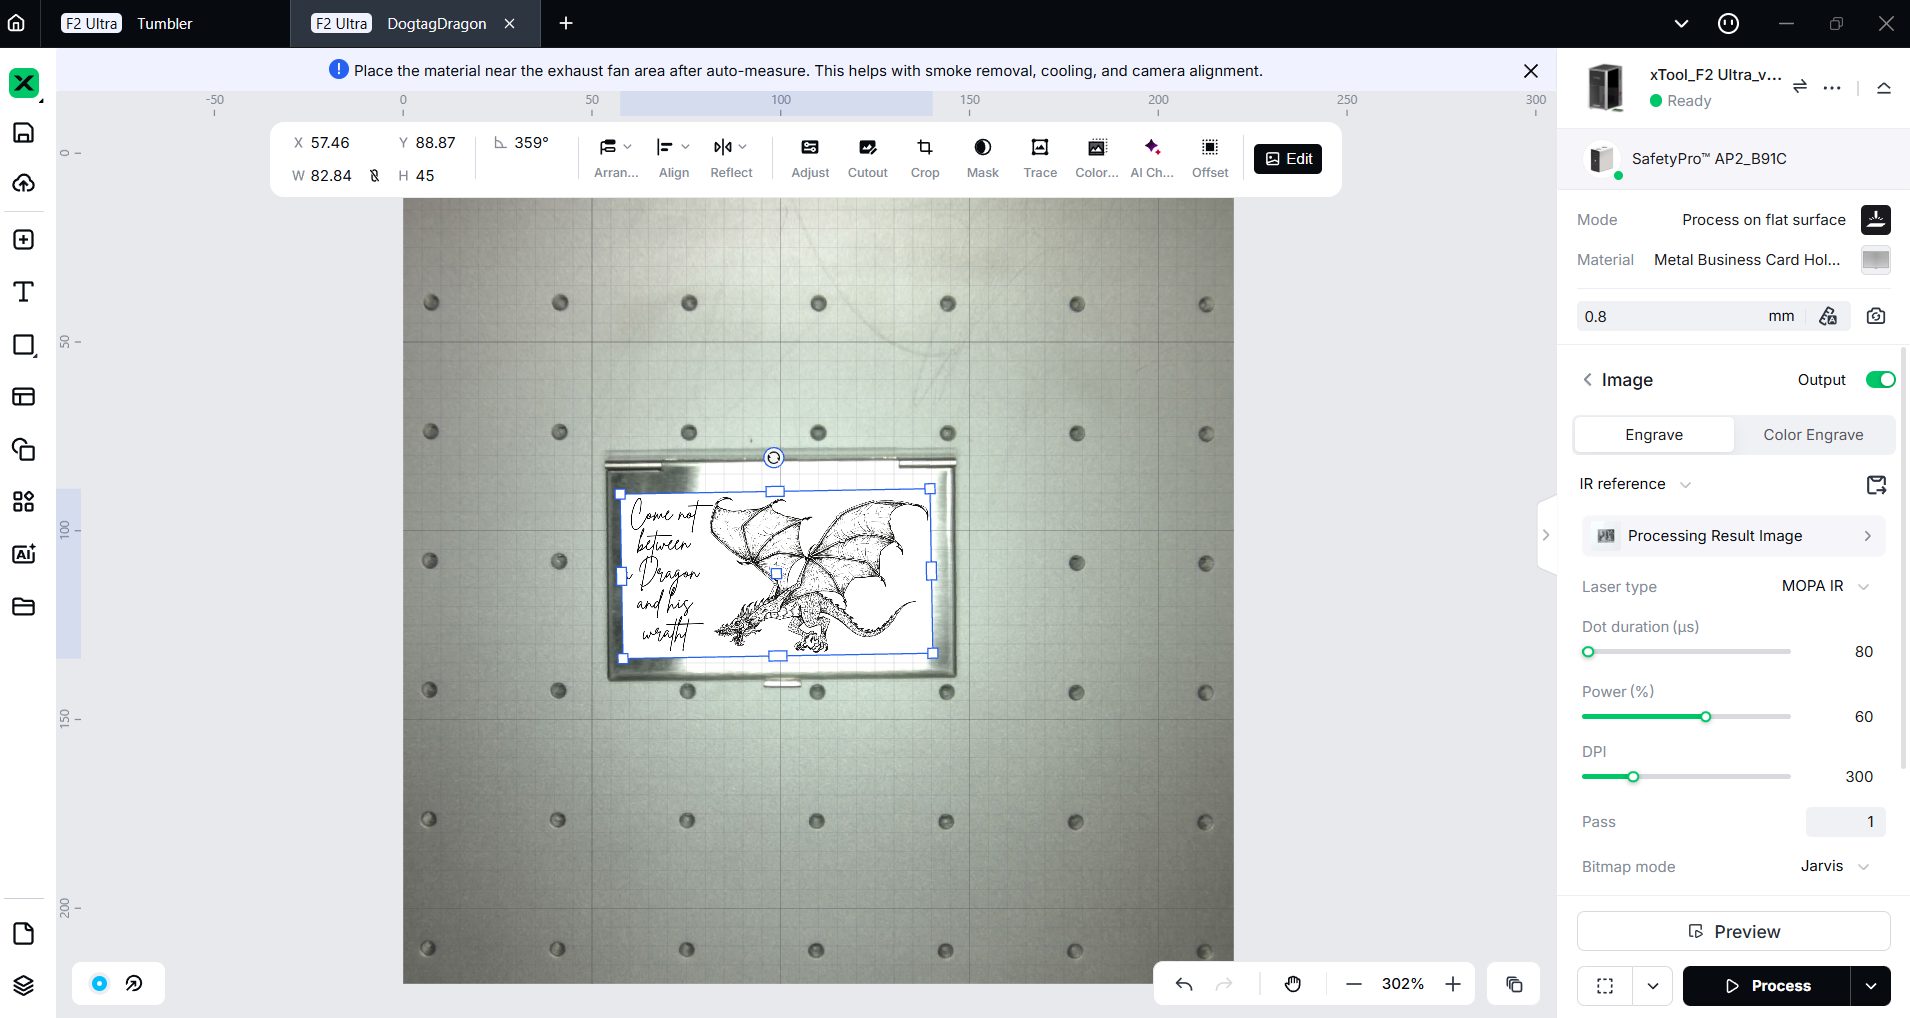Add a new project tab
1910x1018 pixels.
coord(566,24)
